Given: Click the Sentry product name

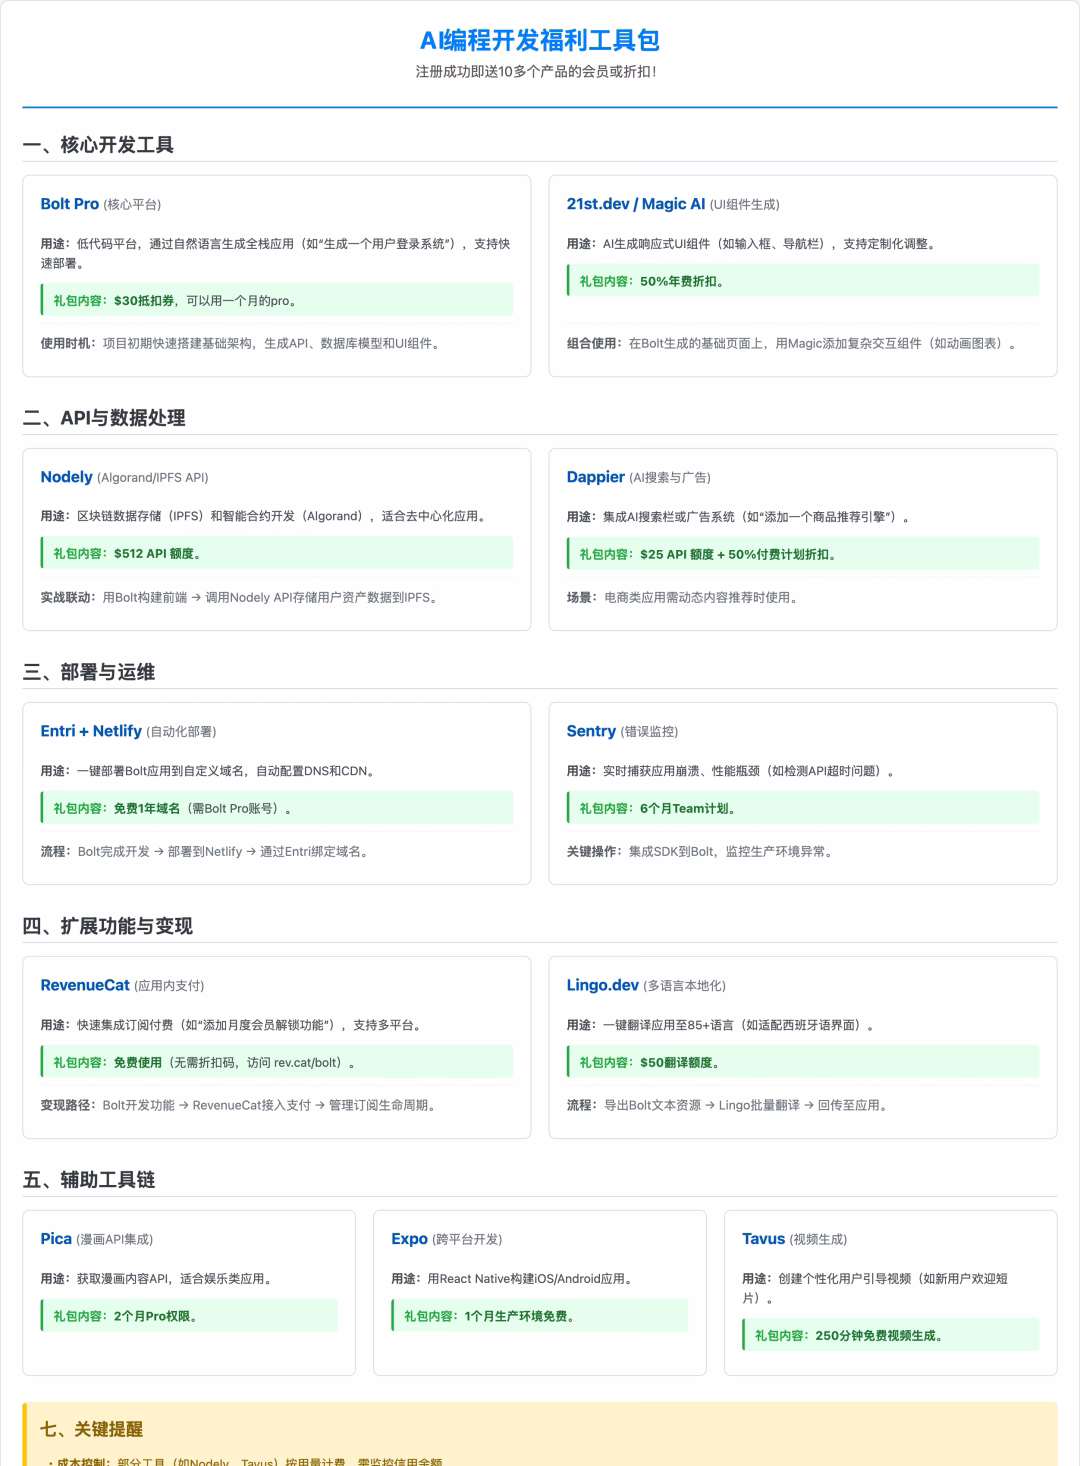Looking at the screenshot, I should click(x=592, y=731).
